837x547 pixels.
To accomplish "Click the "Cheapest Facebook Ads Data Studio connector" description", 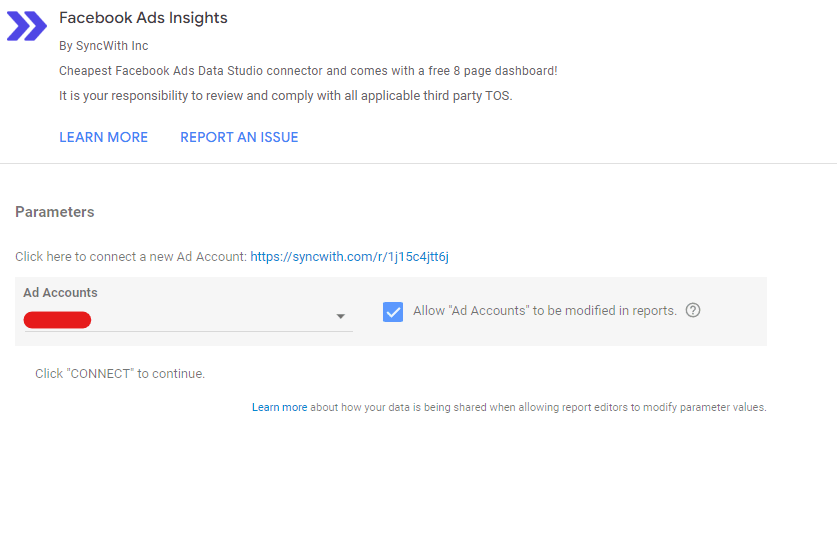I will coord(308,71).
